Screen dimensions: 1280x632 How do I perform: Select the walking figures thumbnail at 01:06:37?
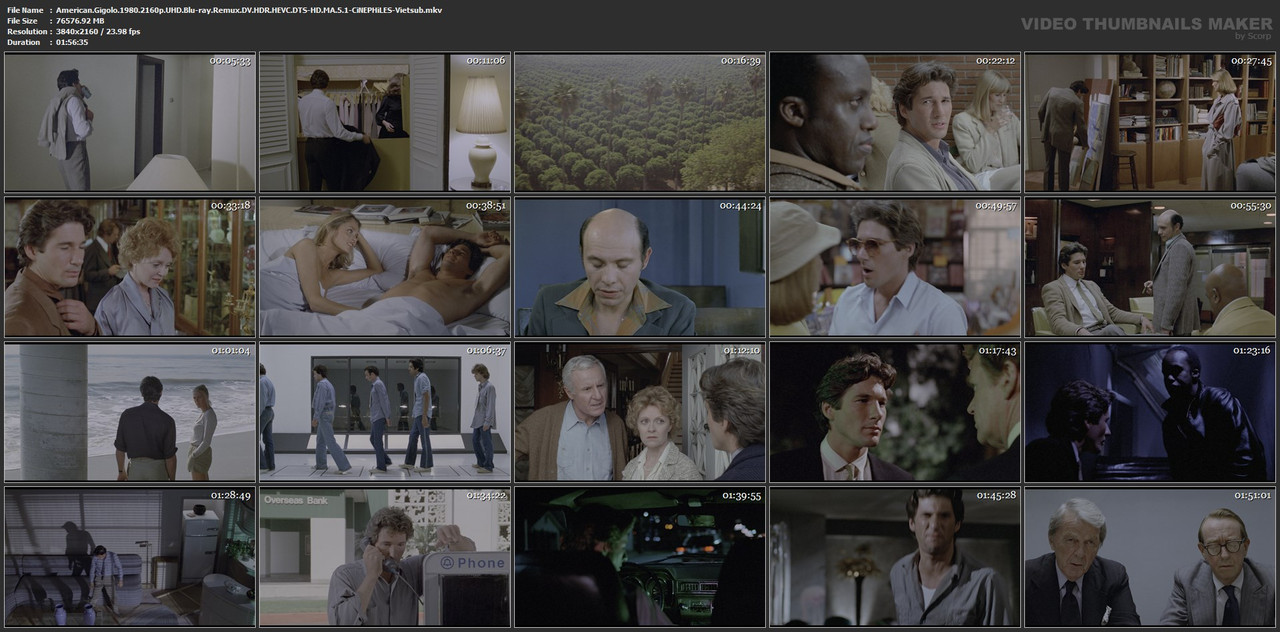pyautogui.click(x=385, y=412)
